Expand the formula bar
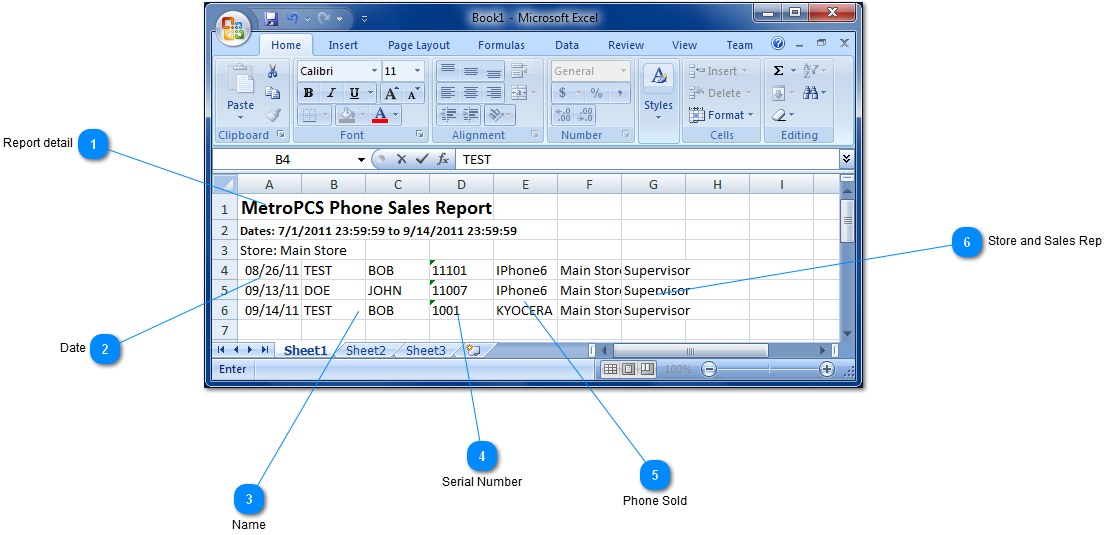The width and height of the screenshot is (1107, 535). click(x=846, y=160)
